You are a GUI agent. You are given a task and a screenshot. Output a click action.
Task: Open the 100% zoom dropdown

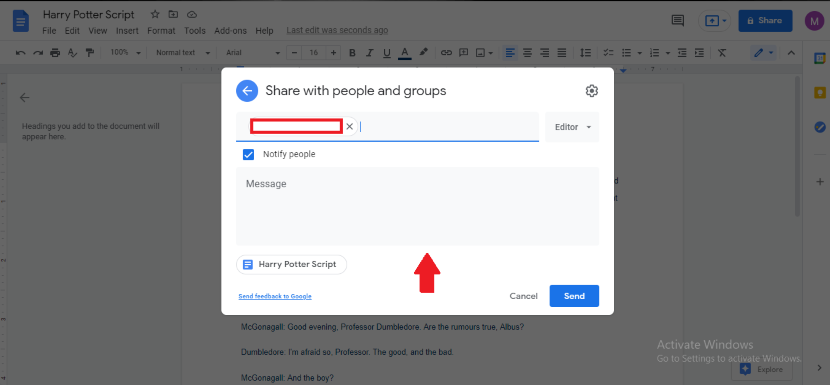125,52
